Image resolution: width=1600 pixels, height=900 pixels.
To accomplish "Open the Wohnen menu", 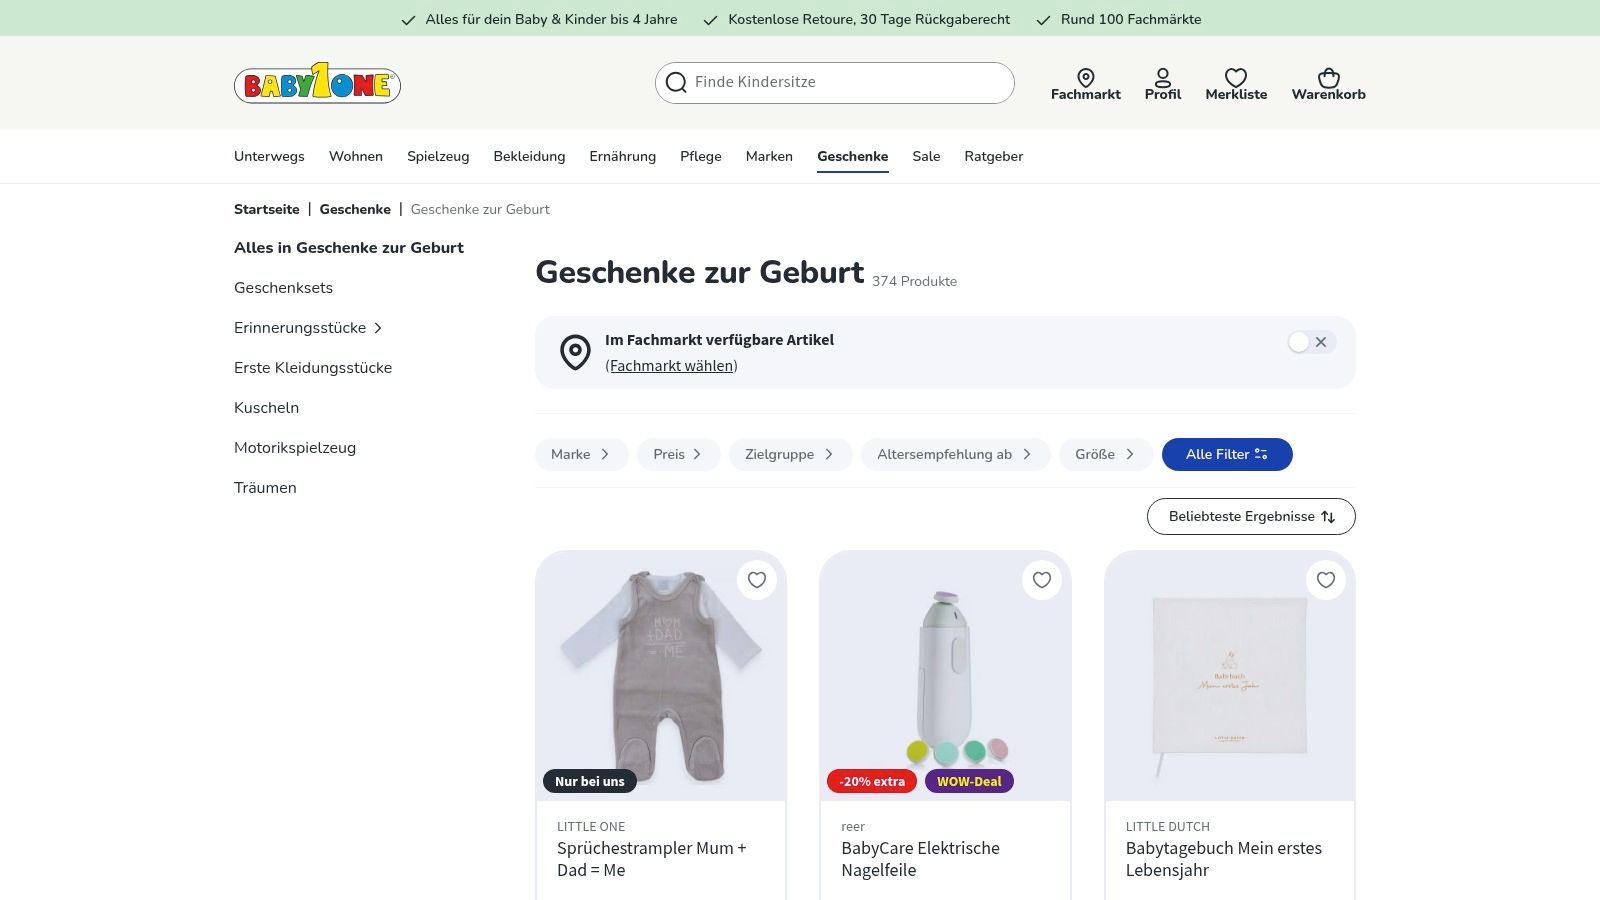I will point(356,156).
